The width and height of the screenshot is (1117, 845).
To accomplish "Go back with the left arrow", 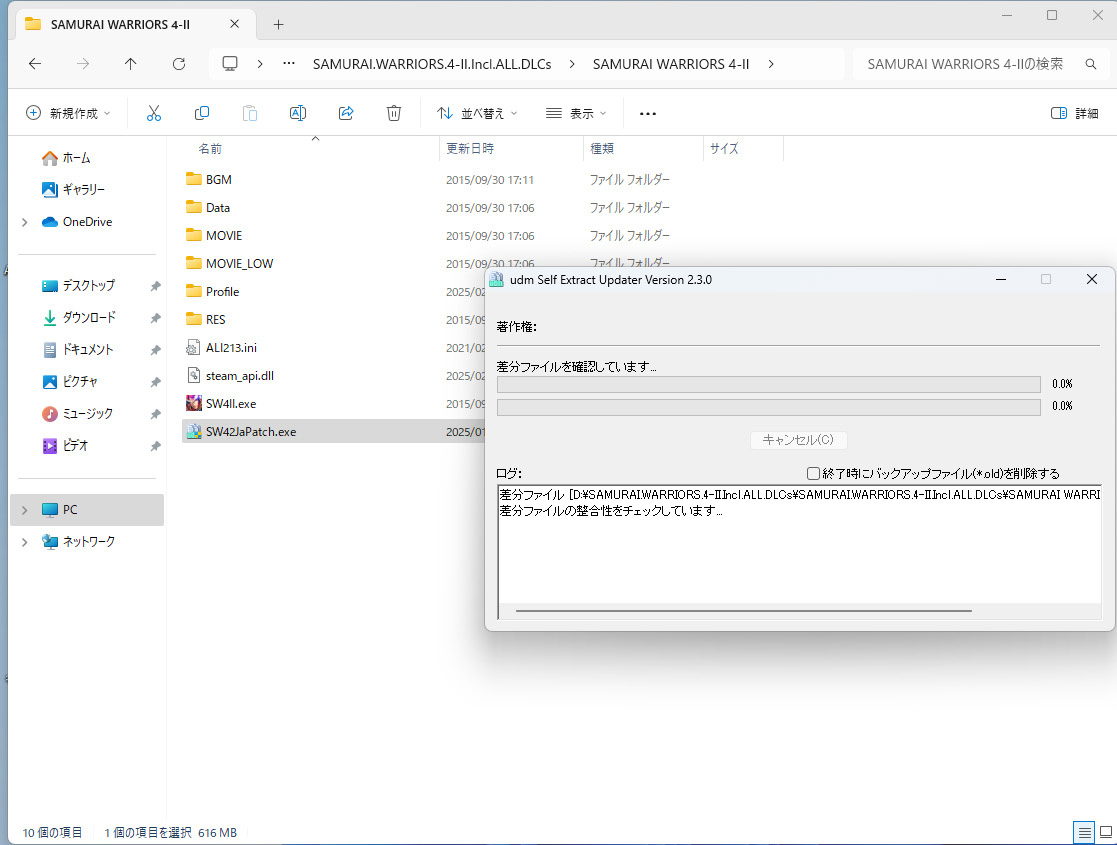I will click(x=35, y=64).
